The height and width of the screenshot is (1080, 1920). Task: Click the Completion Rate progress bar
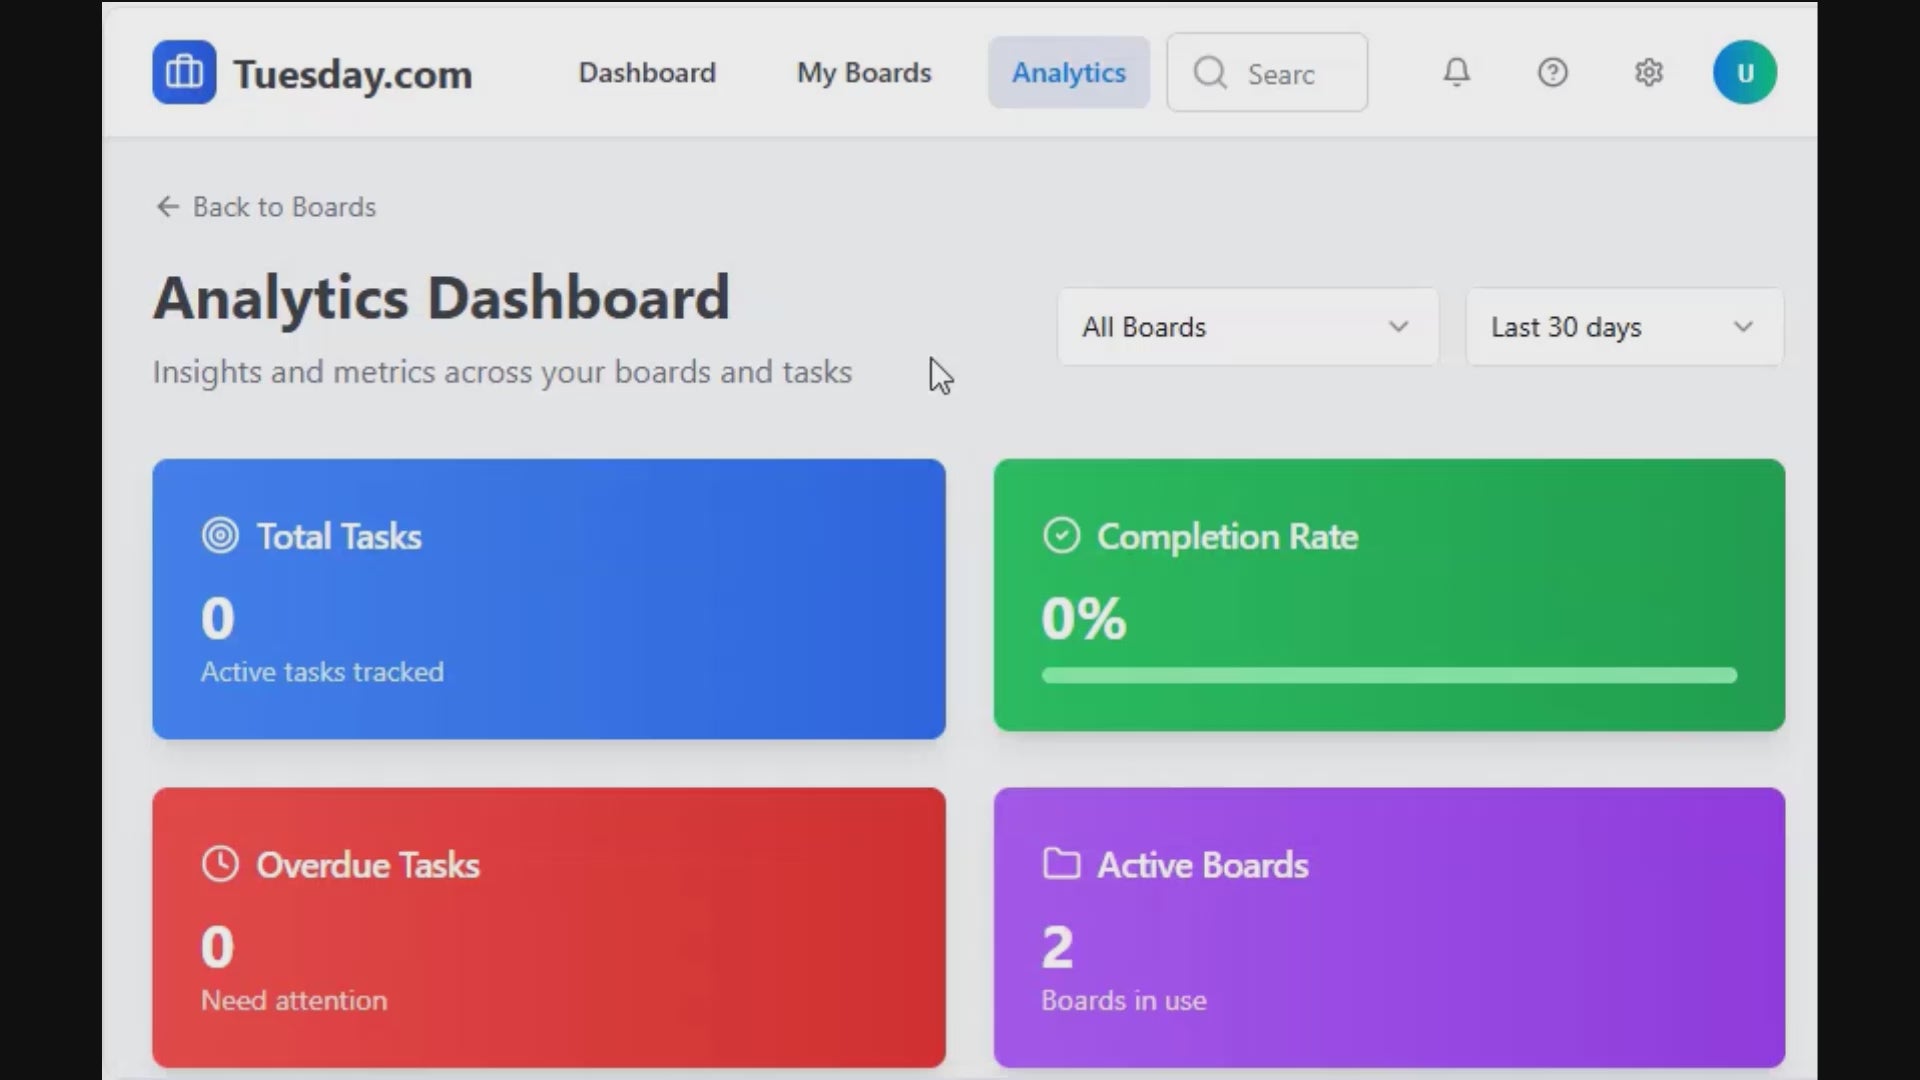point(1388,676)
